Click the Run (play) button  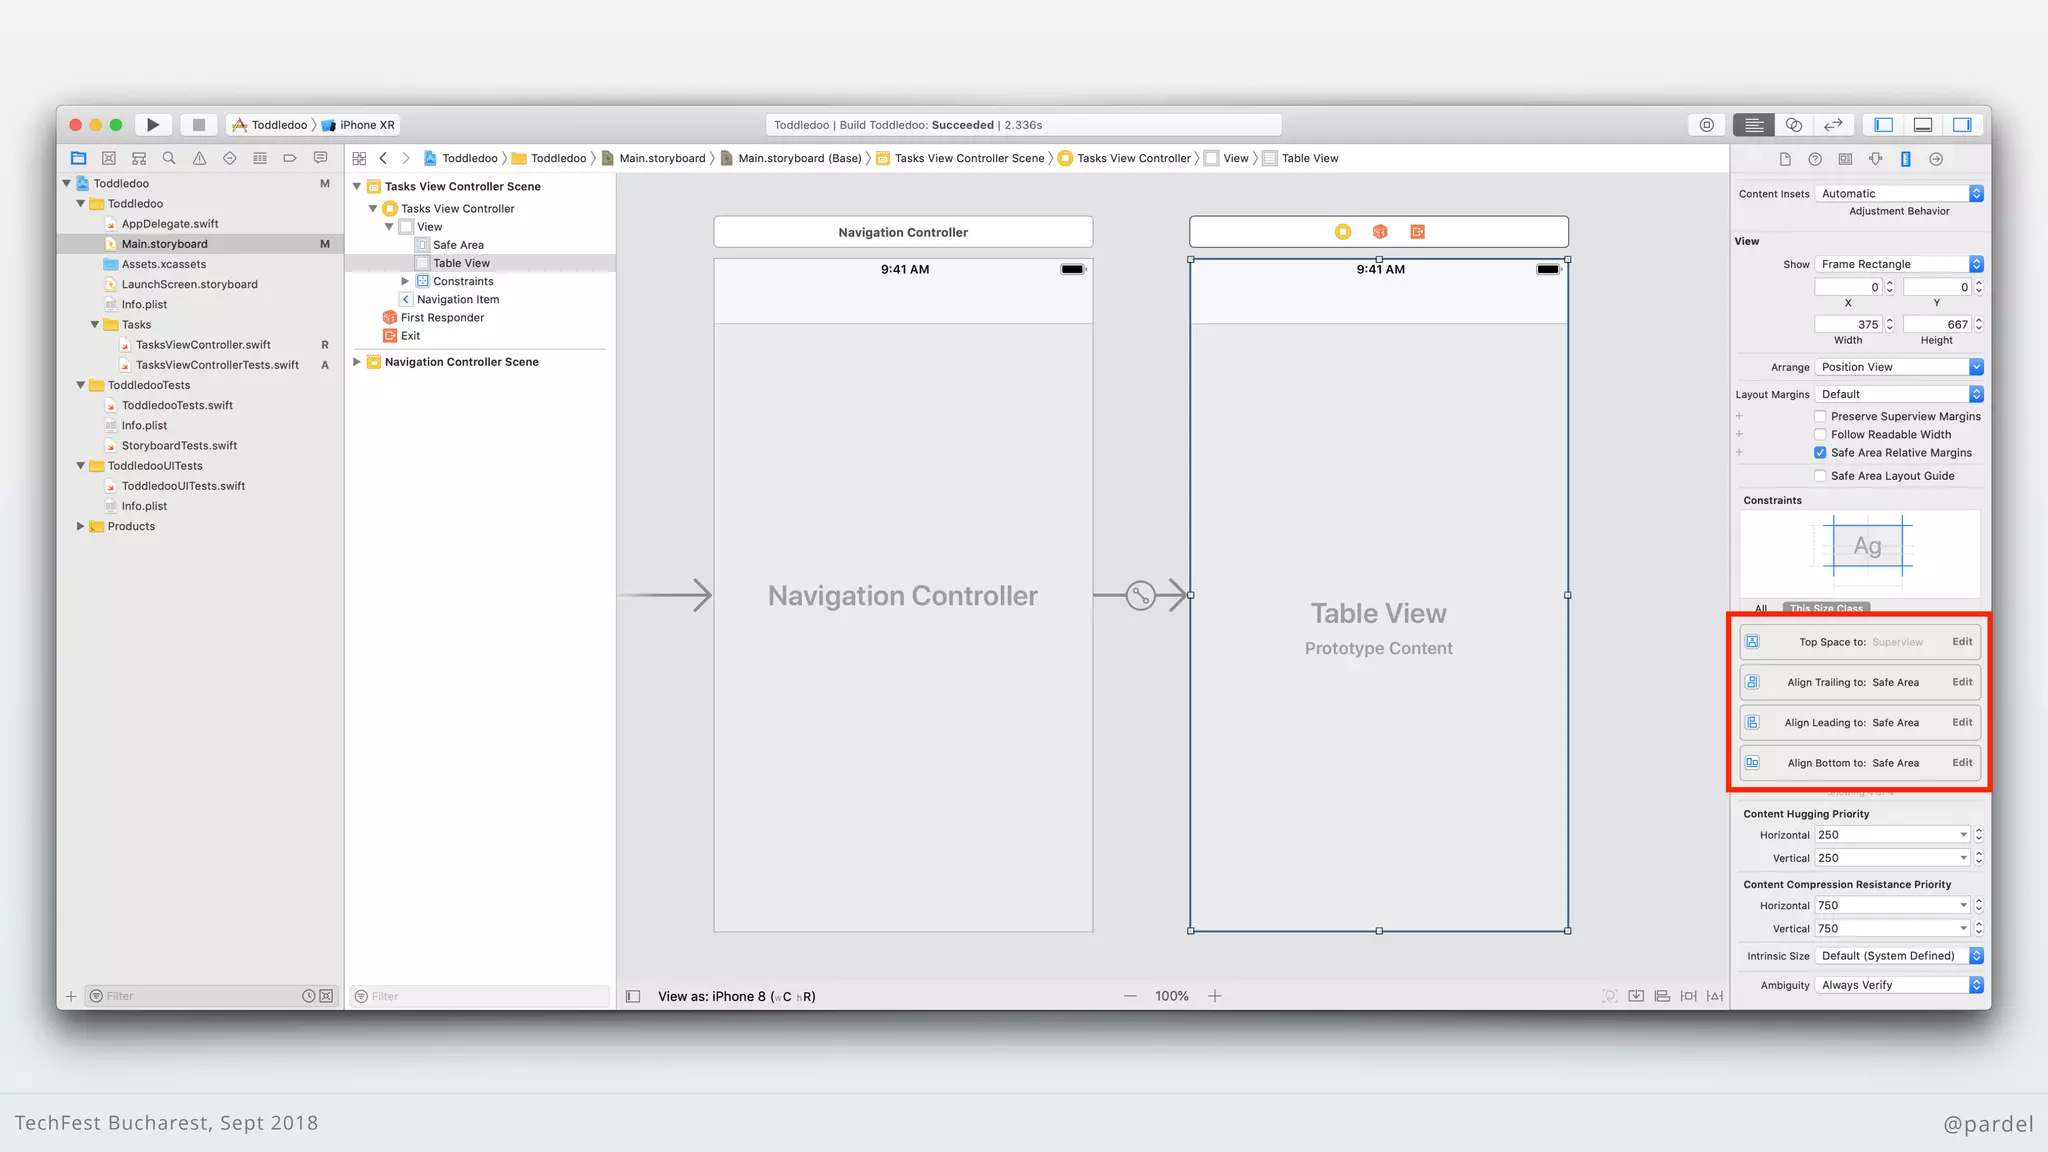[152, 125]
